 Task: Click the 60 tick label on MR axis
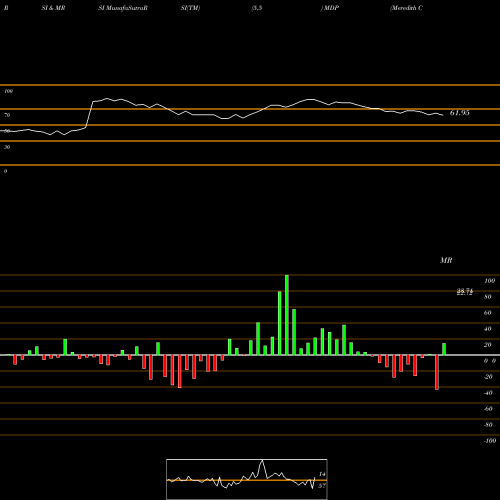(488, 313)
